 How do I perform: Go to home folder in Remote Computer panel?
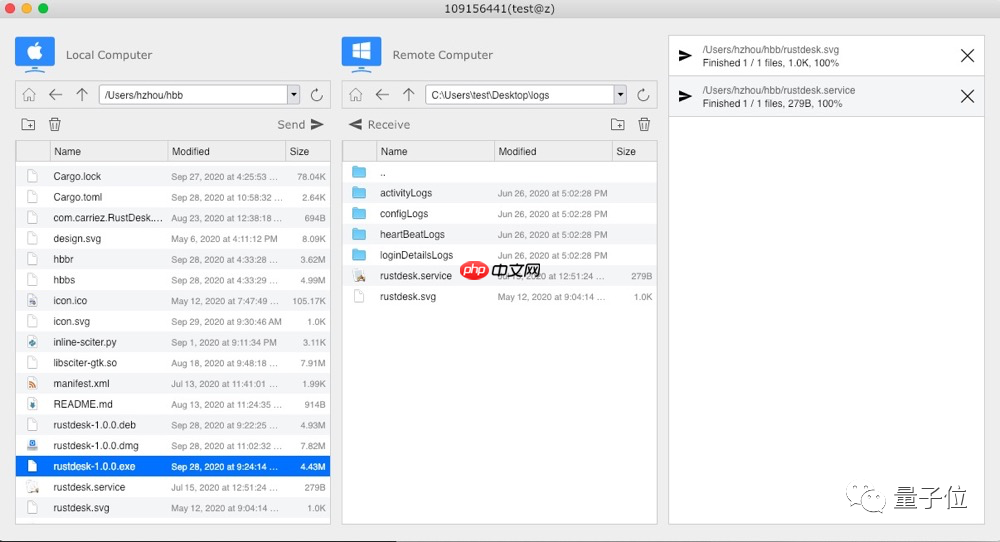355,95
